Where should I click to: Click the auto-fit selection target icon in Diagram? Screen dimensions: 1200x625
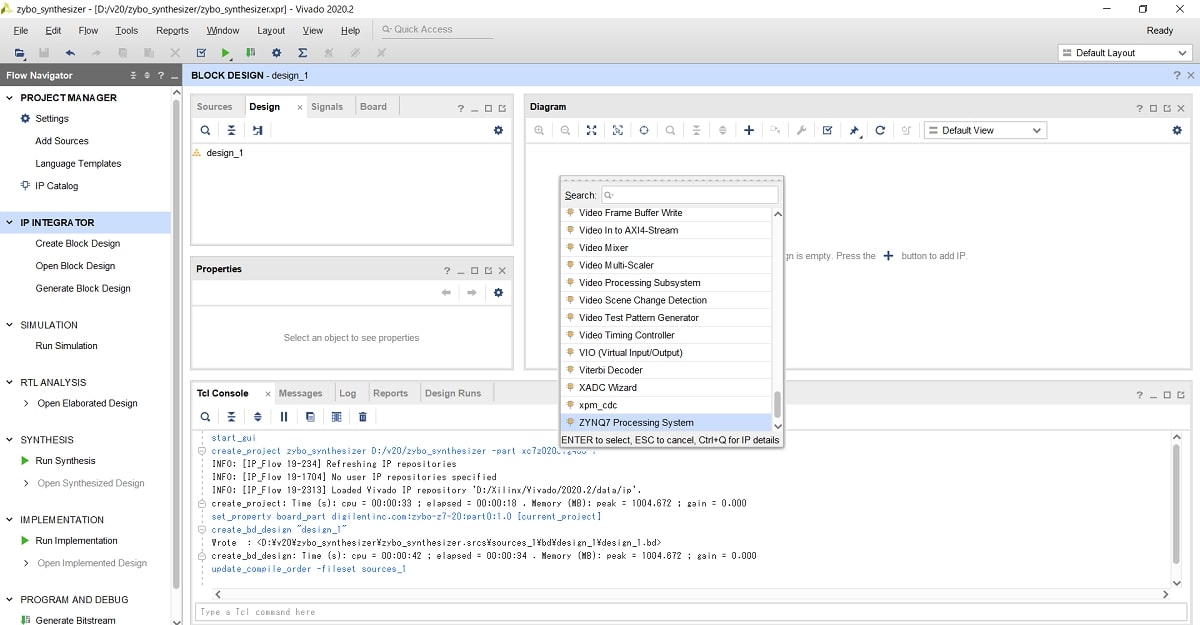(x=644, y=130)
